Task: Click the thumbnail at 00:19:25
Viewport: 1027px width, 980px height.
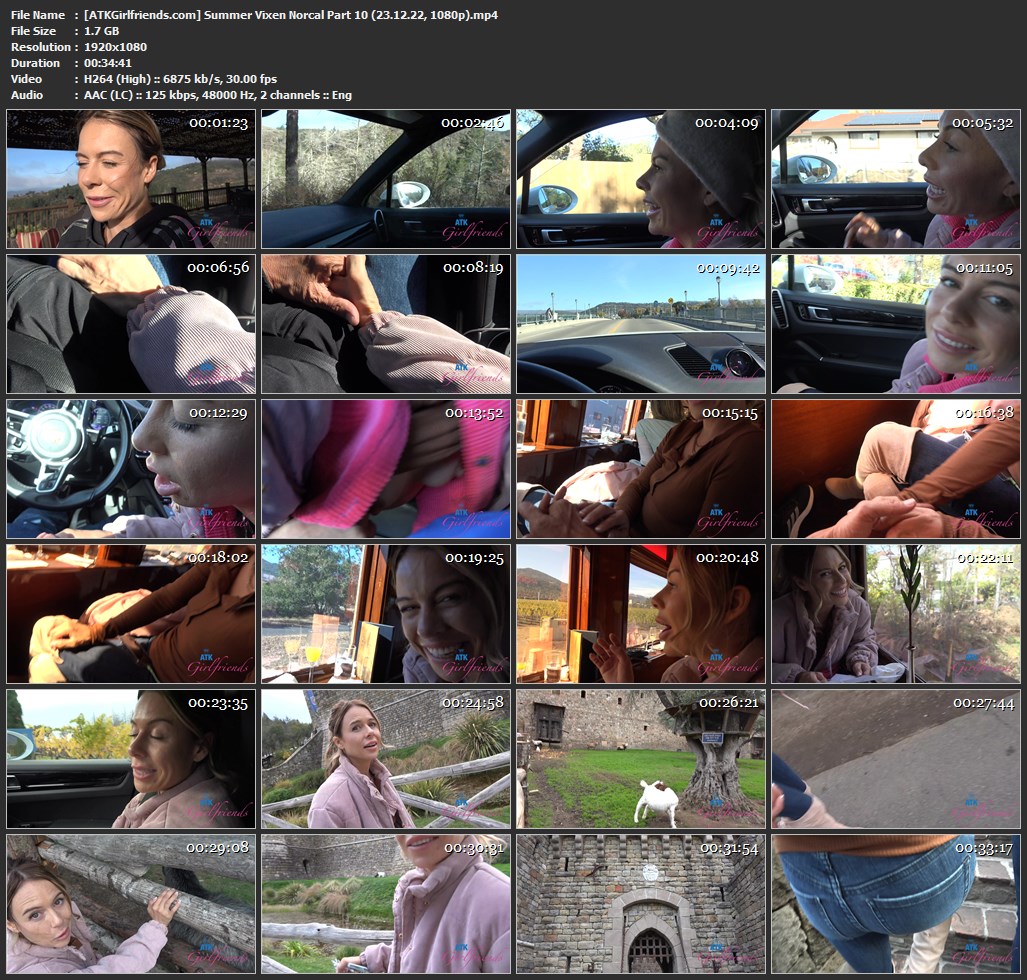Action: tap(386, 614)
